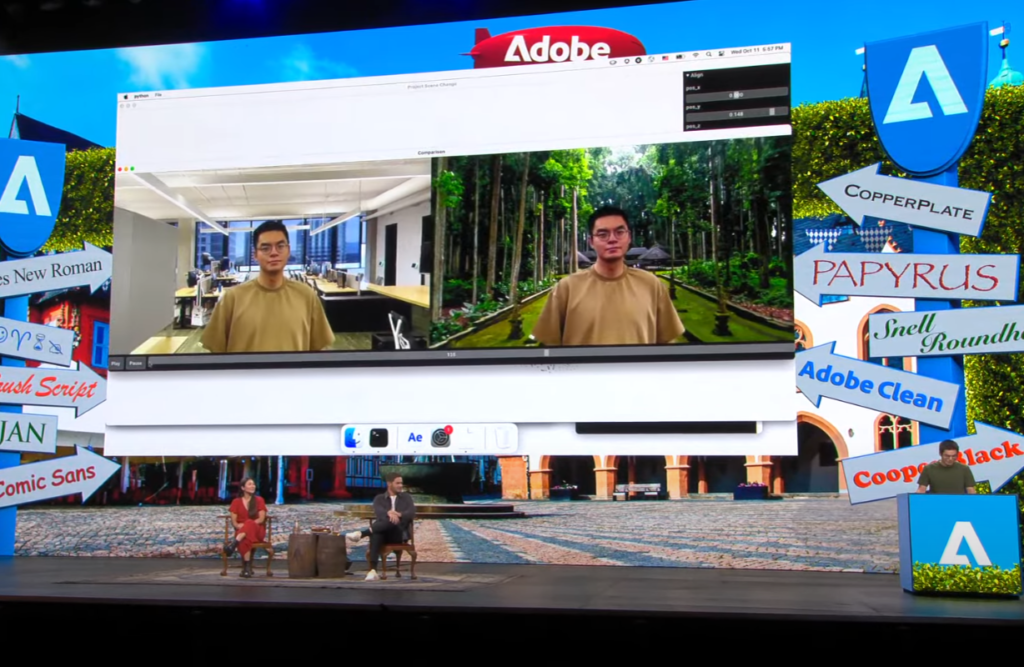This screenshot has height=667, width=1024.
Task: Open the Trash in the Dock
Action: click(x=501, y=438)
